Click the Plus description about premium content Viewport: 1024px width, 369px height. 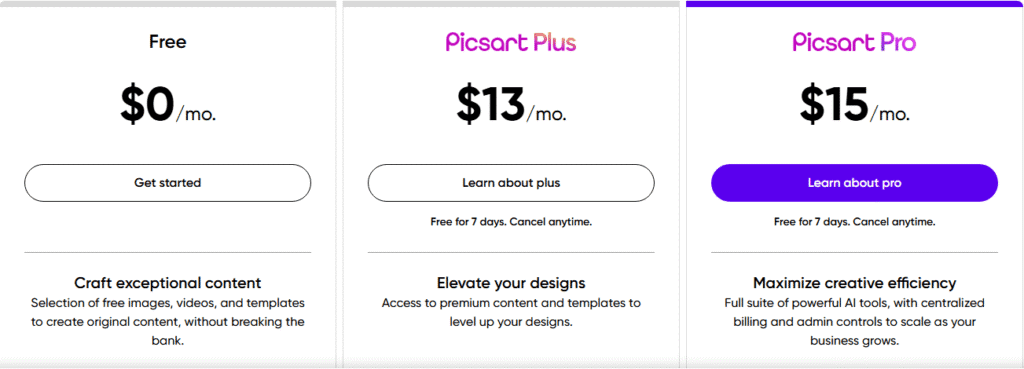[511, 313]
